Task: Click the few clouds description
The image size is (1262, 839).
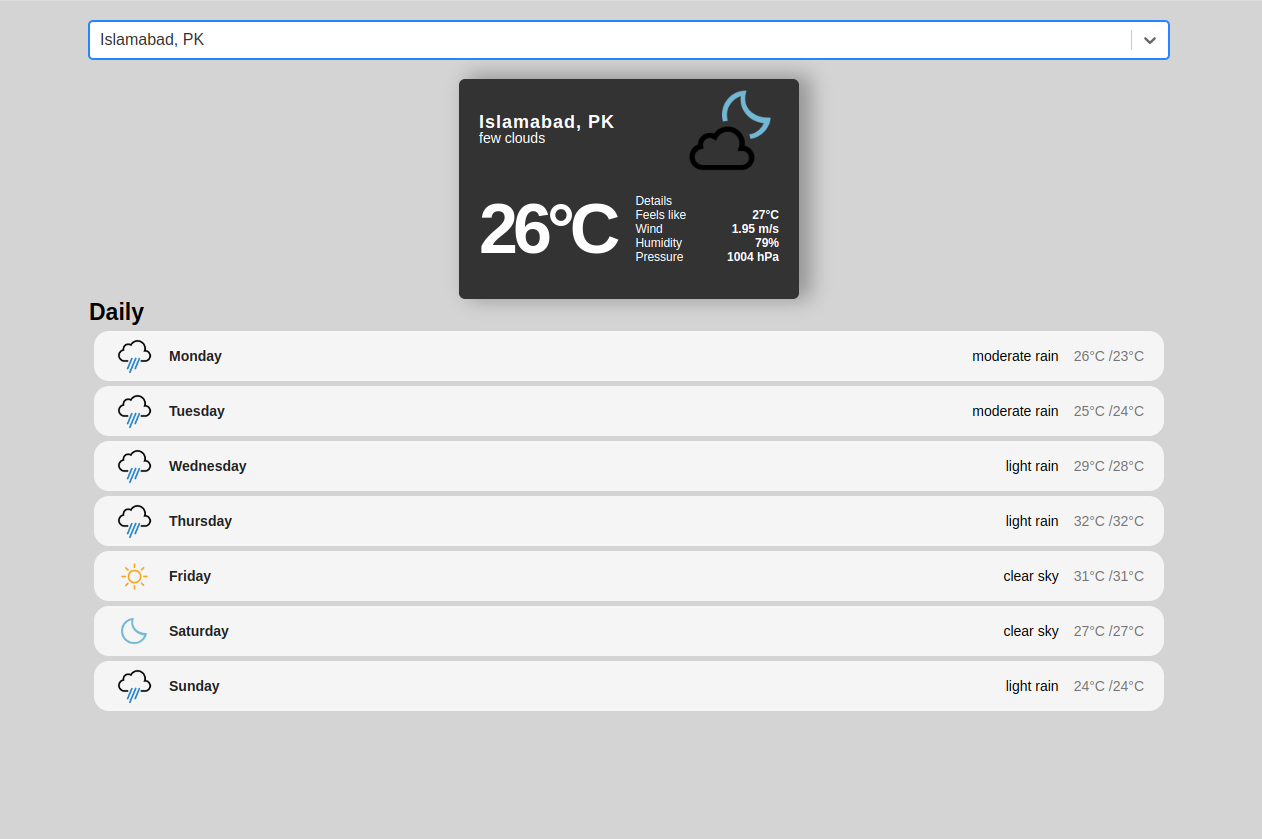Action: 512,138
